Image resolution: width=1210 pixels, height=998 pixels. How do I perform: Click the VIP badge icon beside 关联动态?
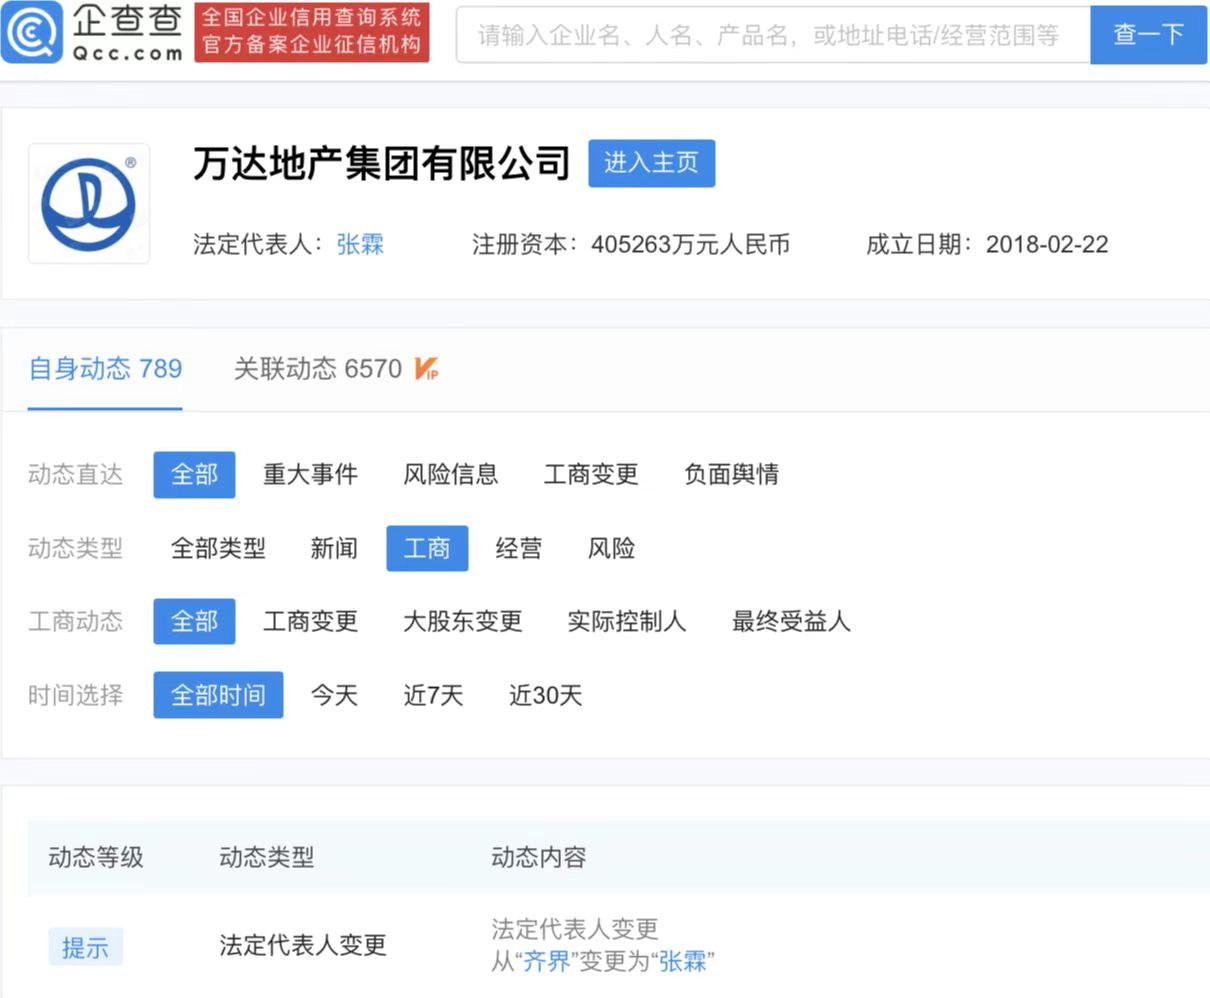(426, 369)
